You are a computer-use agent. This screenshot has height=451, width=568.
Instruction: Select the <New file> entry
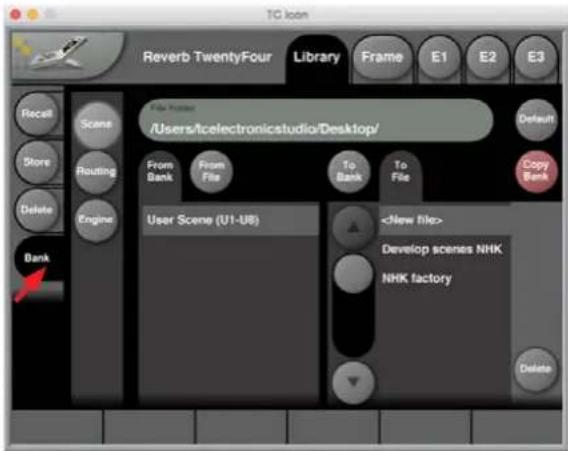point(445,220)
